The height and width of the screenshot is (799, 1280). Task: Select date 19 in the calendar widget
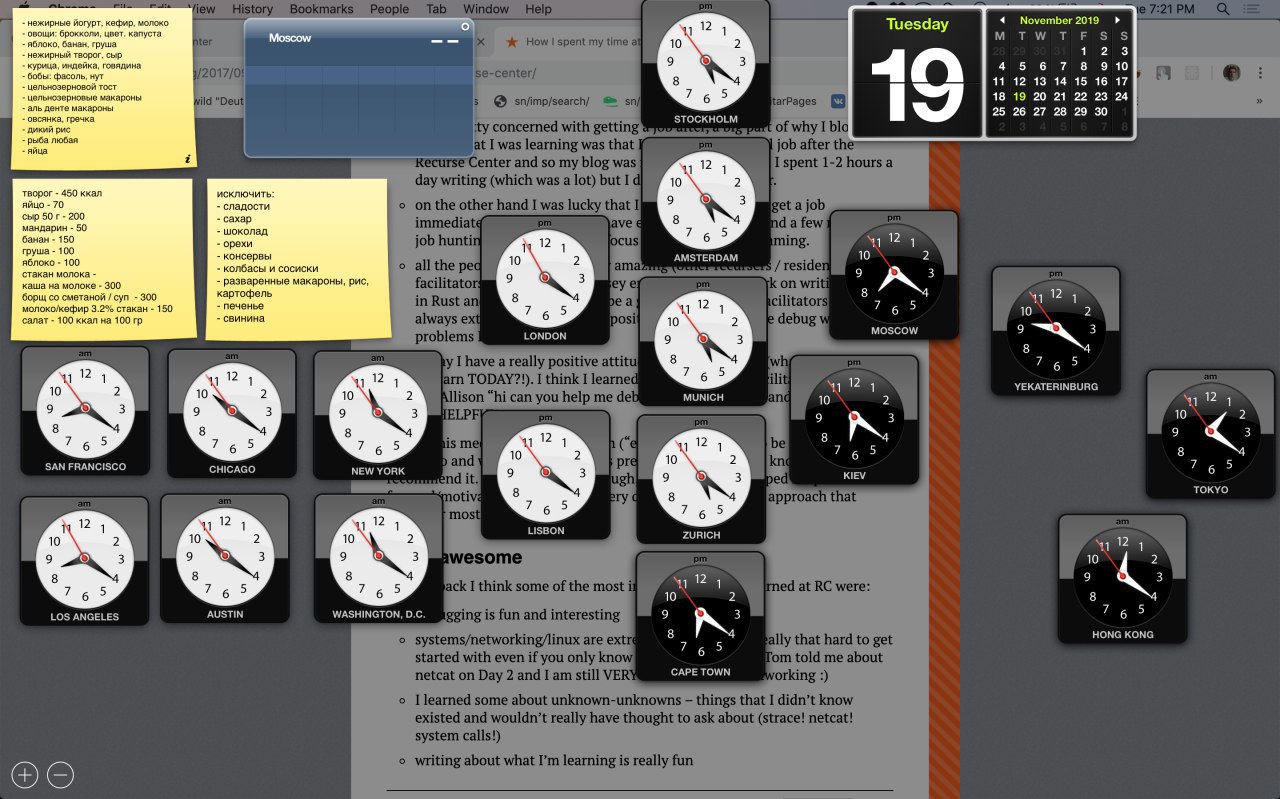[x=1019, y=97]
